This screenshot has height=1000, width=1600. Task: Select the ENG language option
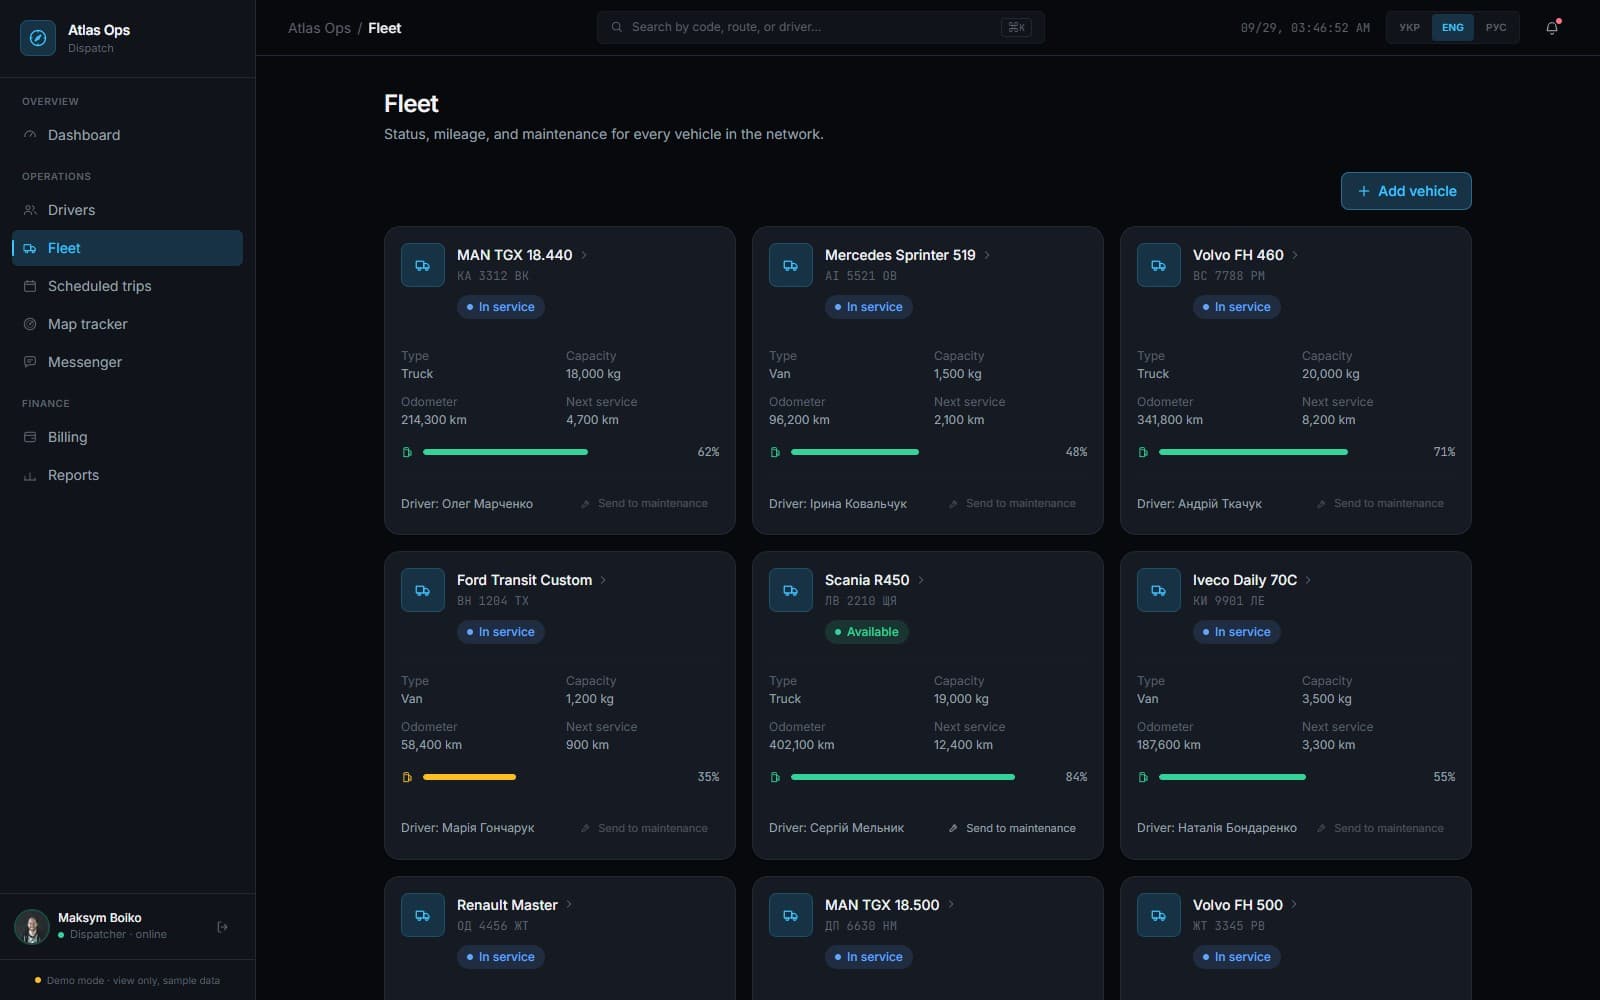[x=1453, y=28]
